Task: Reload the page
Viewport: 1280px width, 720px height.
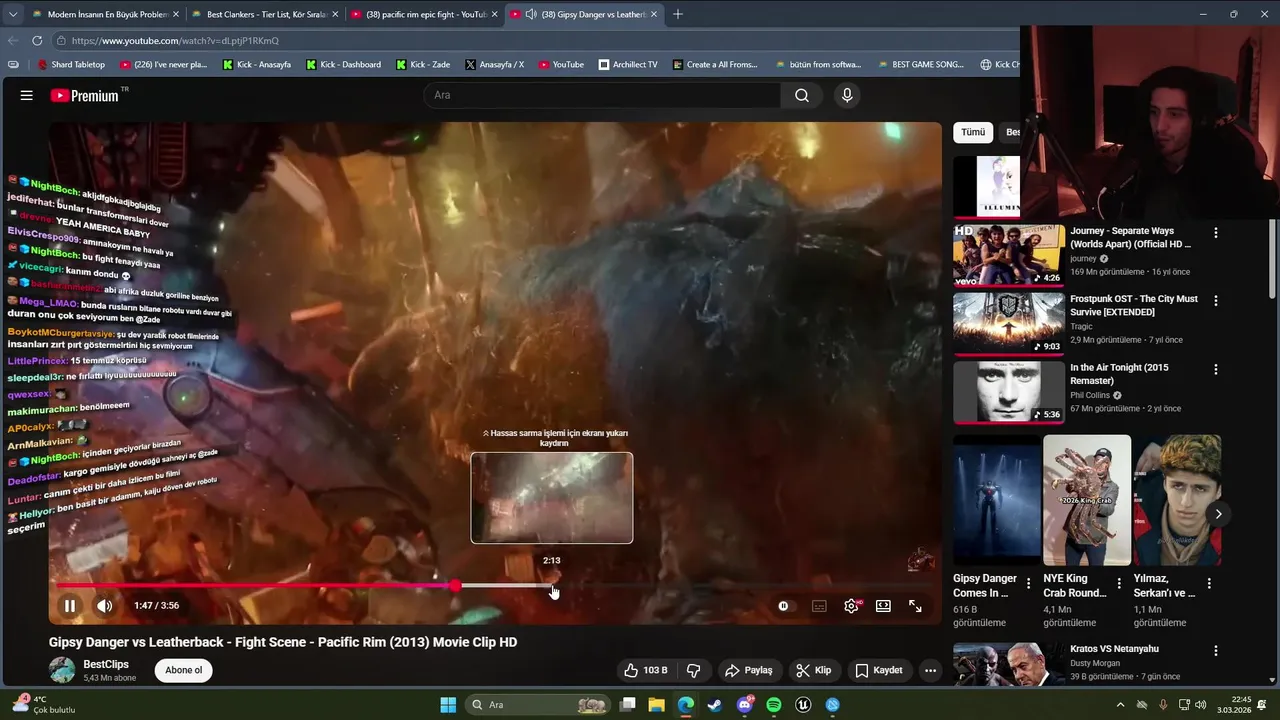Action: click(x=37, y=41)
